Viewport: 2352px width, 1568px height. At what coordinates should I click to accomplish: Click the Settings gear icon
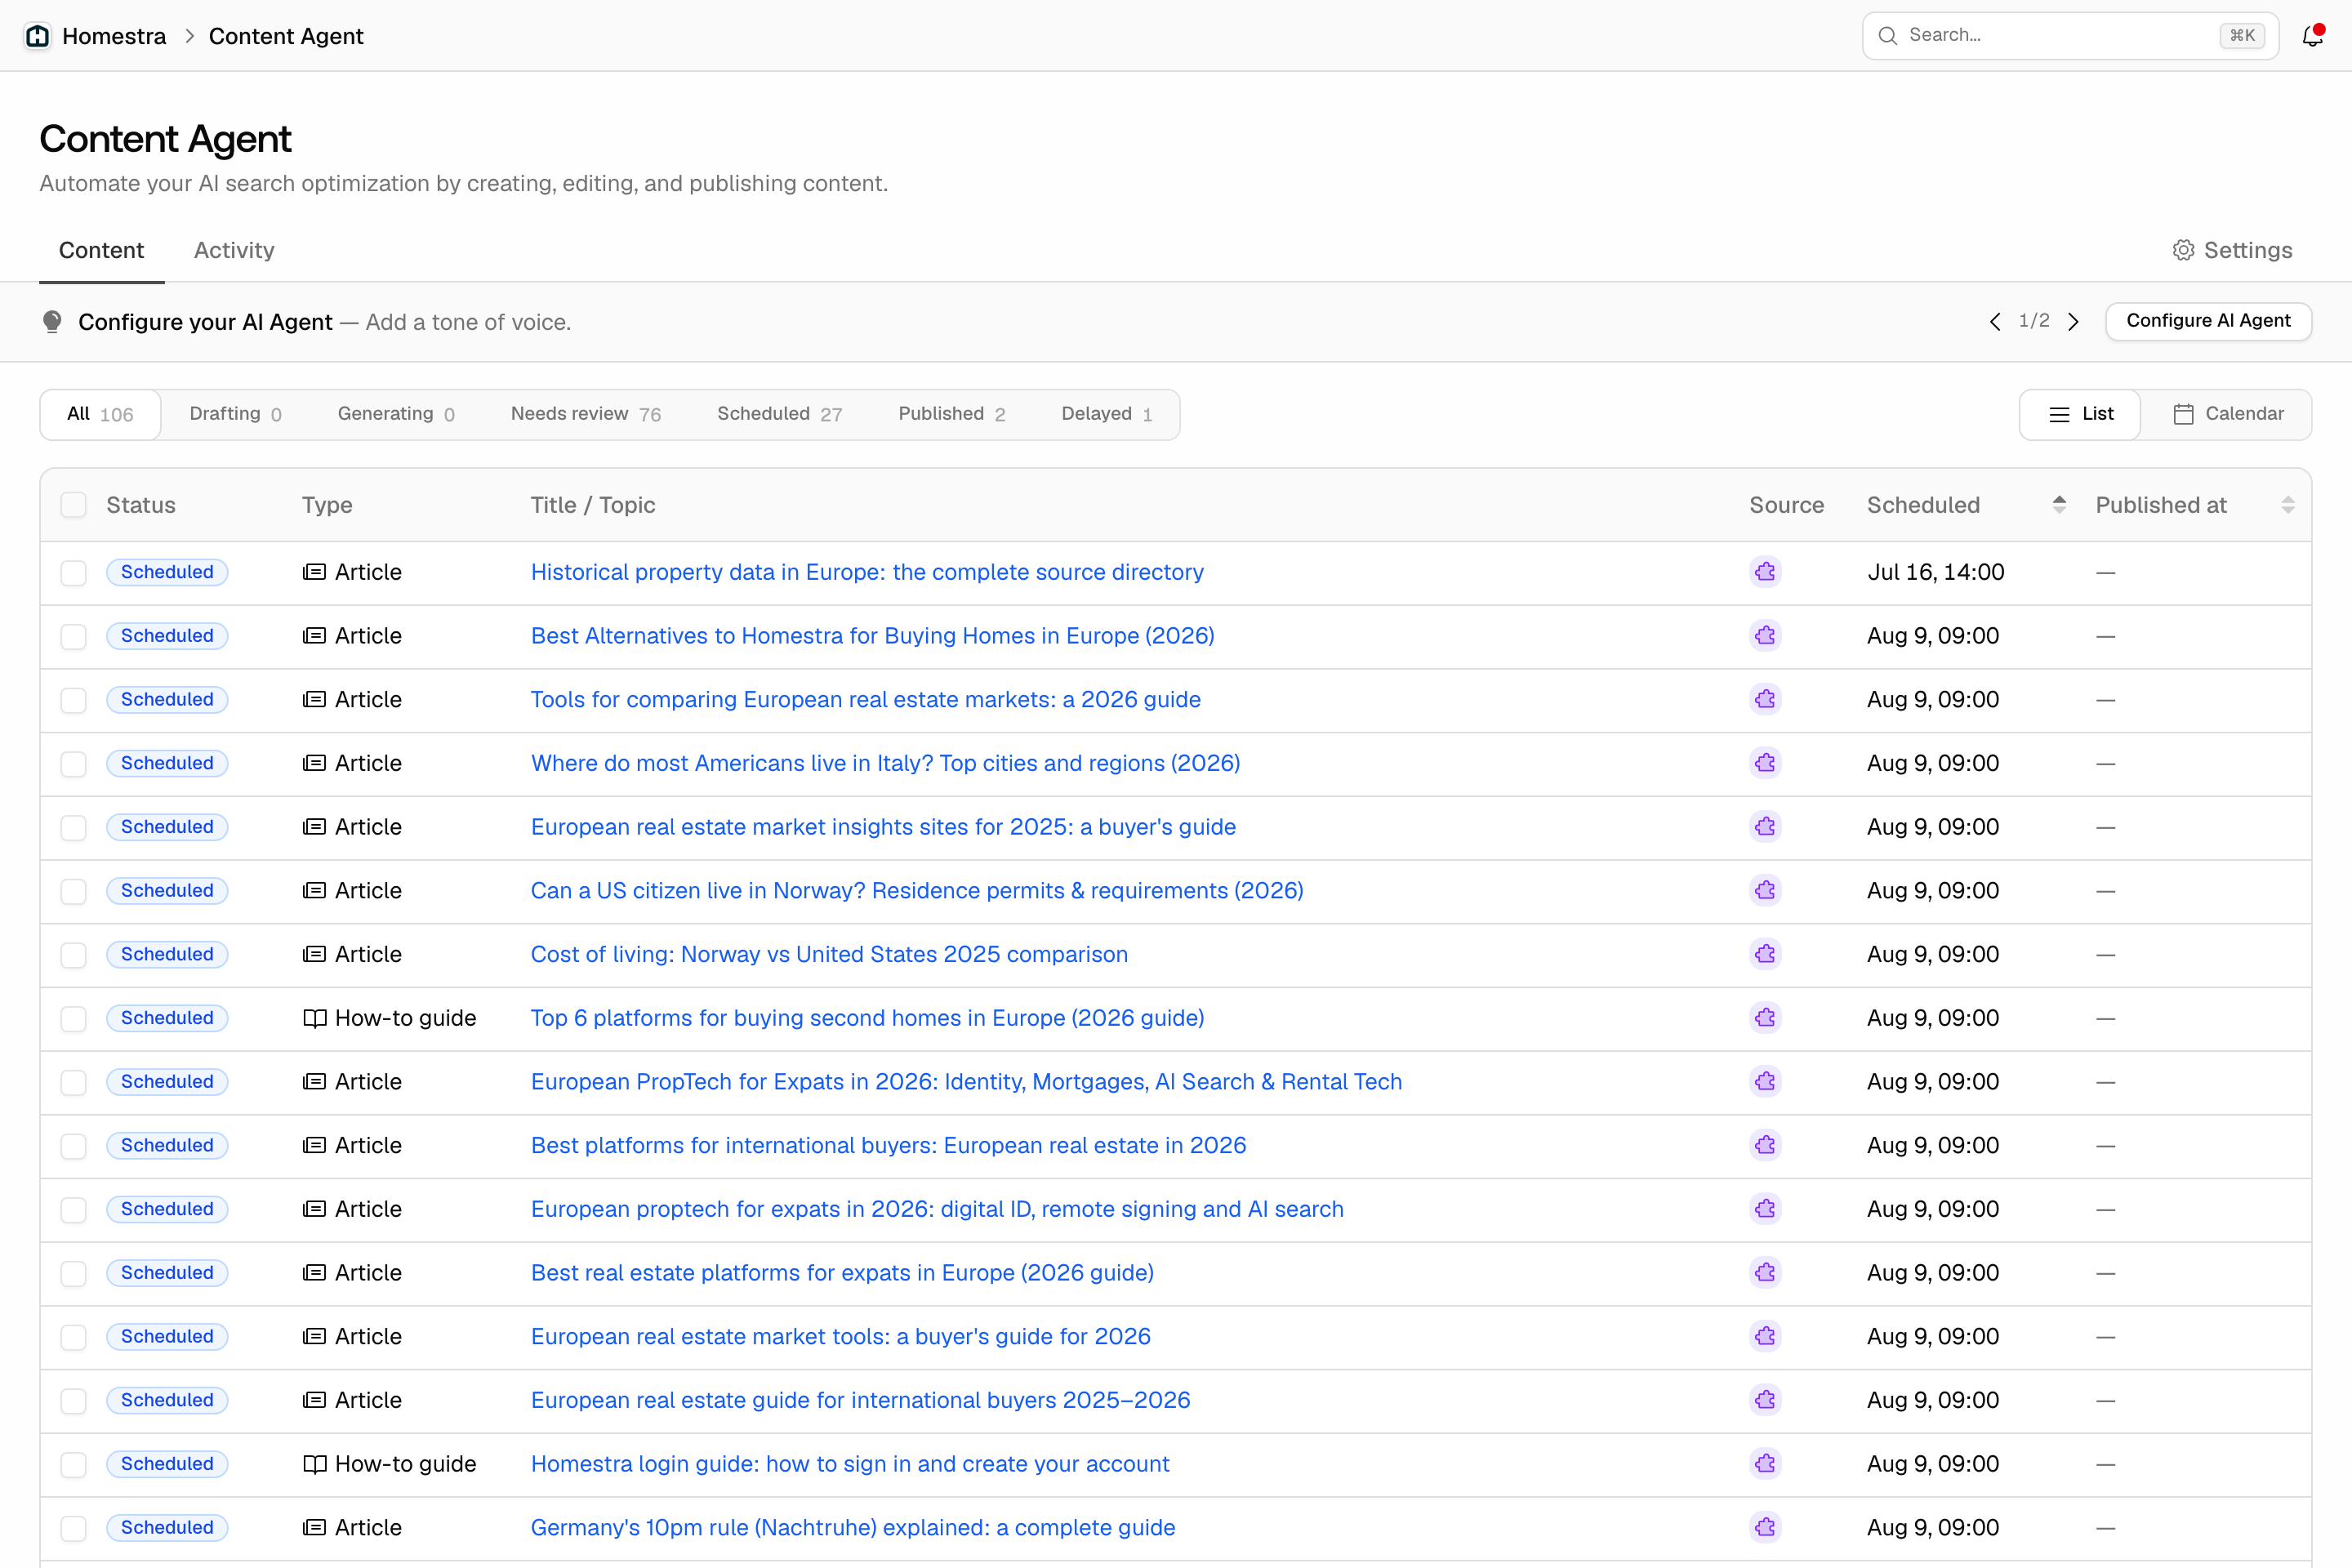pyautogui.click(x=2183, y=250)
